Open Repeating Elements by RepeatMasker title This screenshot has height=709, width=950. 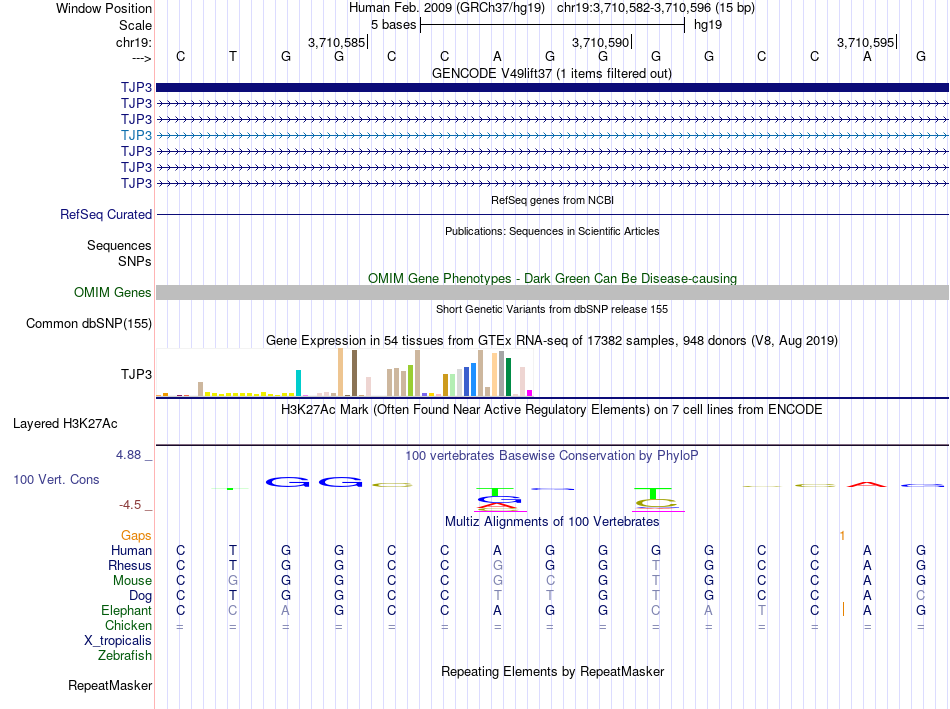pyautogui.click(x=552, y=671)
